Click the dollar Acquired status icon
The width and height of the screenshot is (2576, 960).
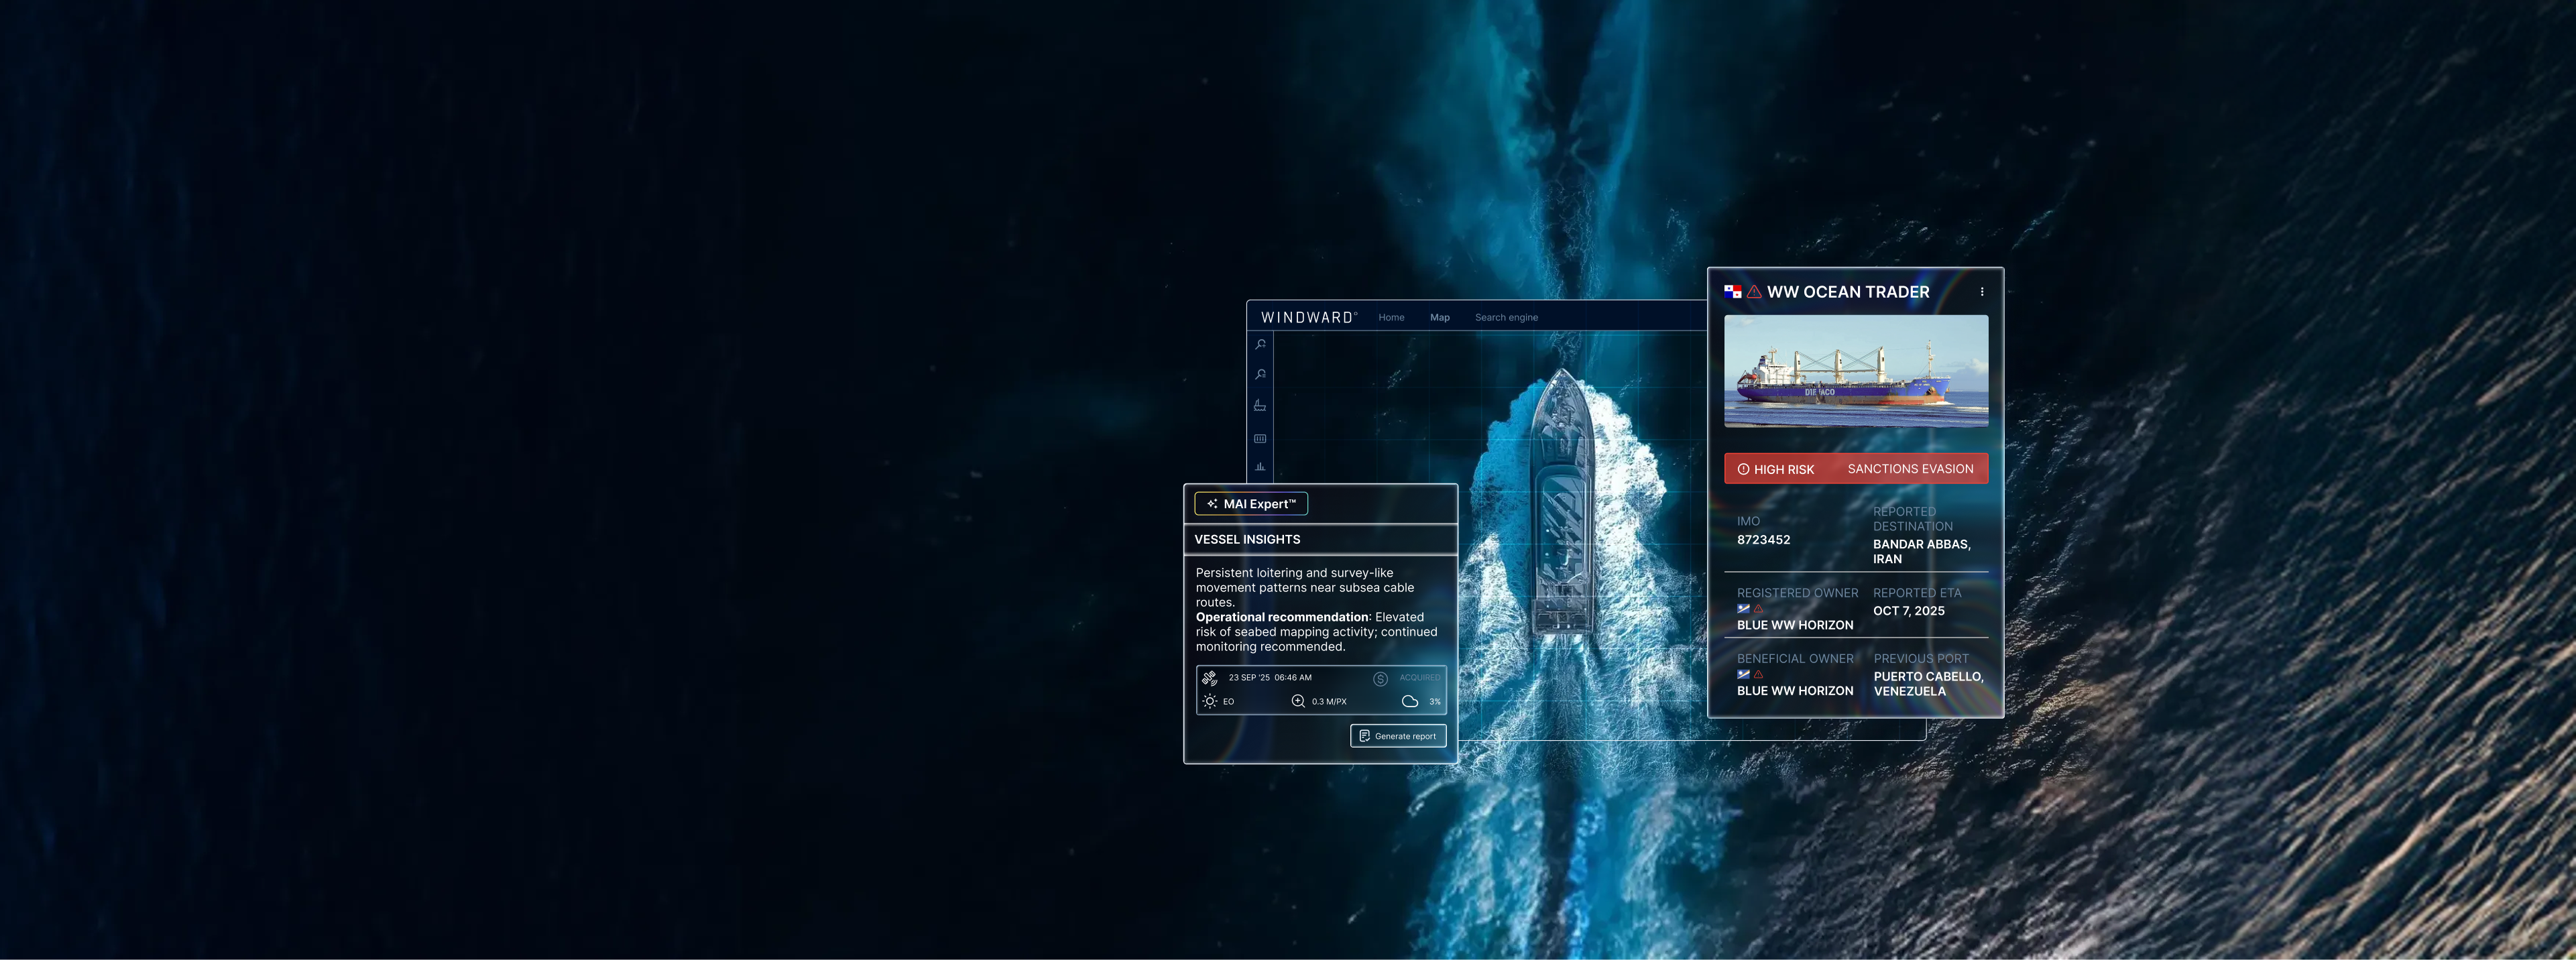1380,679
